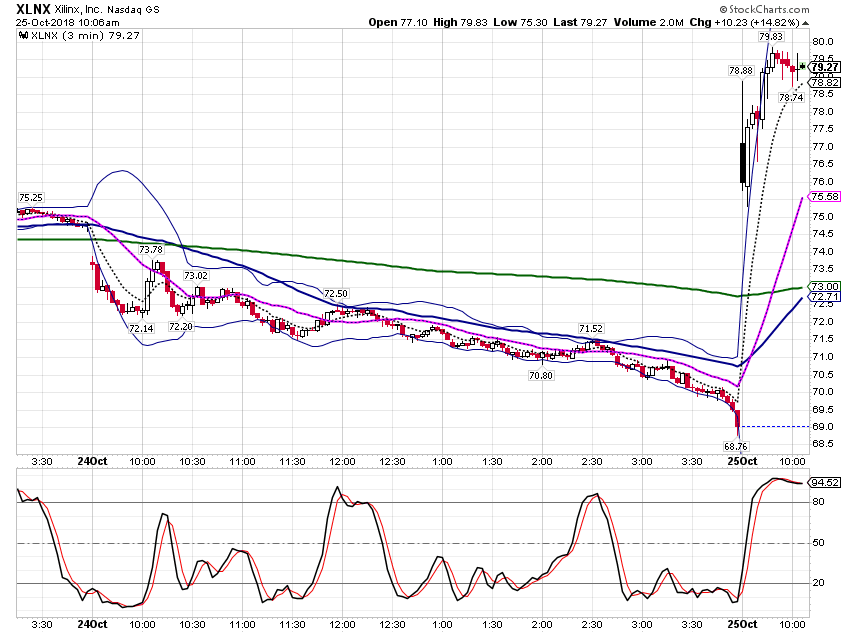Click the 76.0 label on the price axis
Image resolution: width=850 pixels, height=633 pixels.
pyautogui.click(x=822, y=182)
